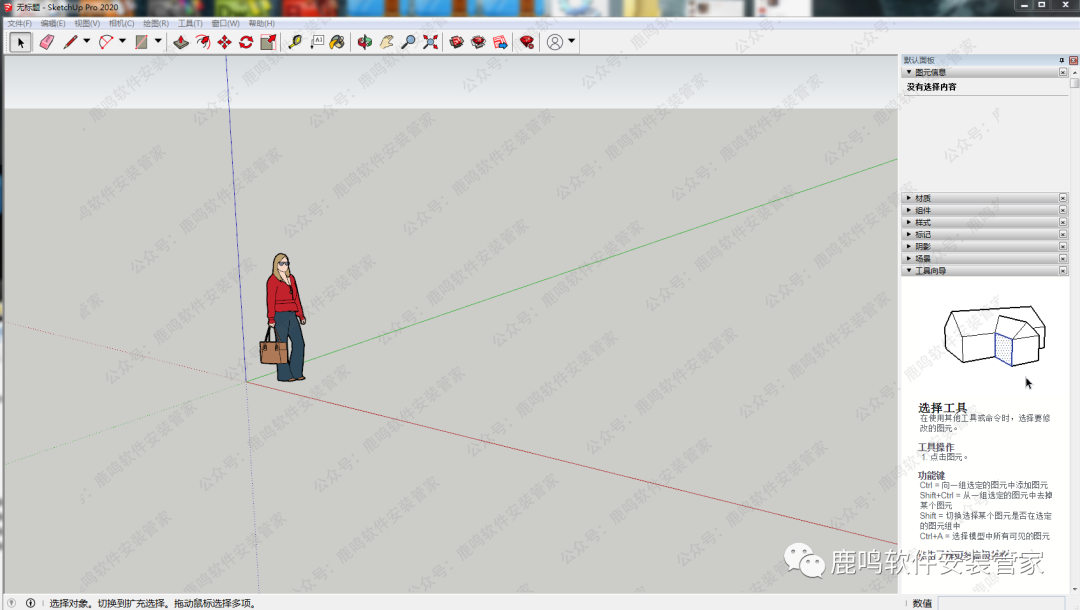Pick the Tape Measure tool
This screenshot has height=610, width=1080.
click(294, 42)
